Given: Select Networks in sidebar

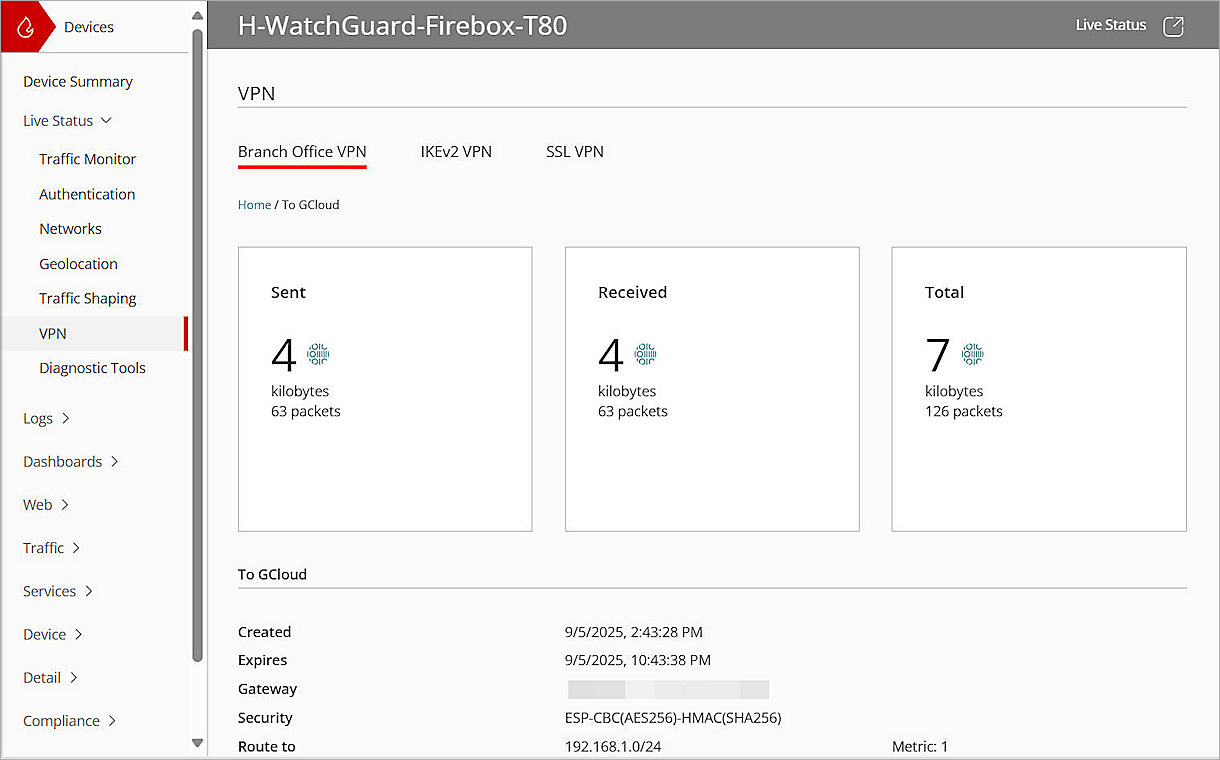Looking at the screenshot, I should click(x=70, y=229).
